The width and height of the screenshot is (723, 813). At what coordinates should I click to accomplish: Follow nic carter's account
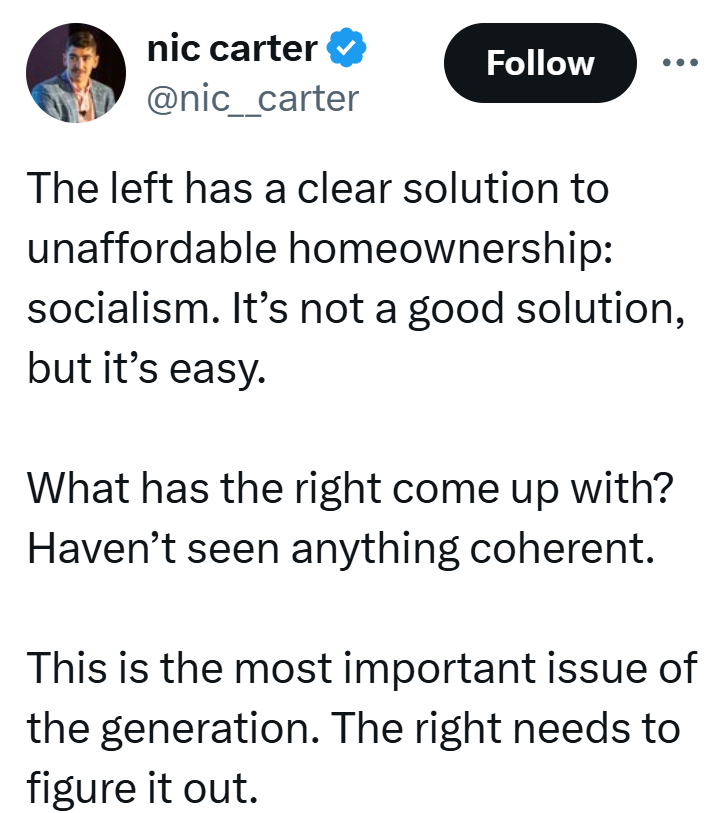pos(540,63)
